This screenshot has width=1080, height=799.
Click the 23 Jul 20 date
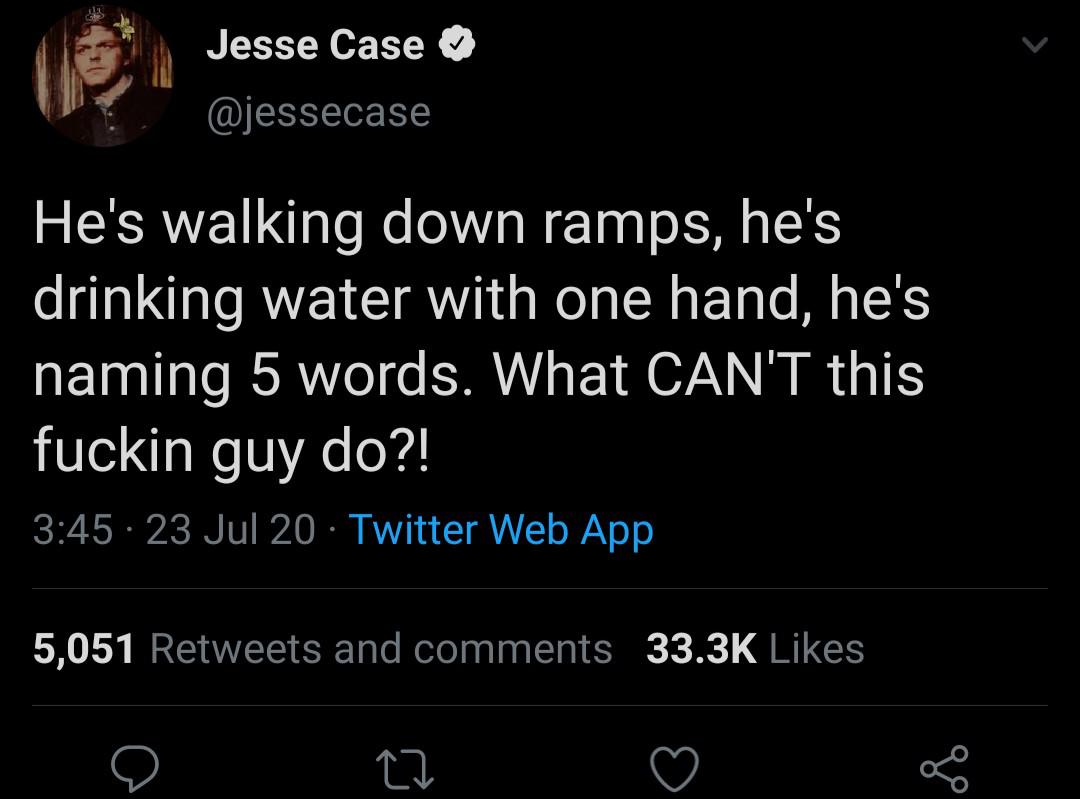(230, 529)
